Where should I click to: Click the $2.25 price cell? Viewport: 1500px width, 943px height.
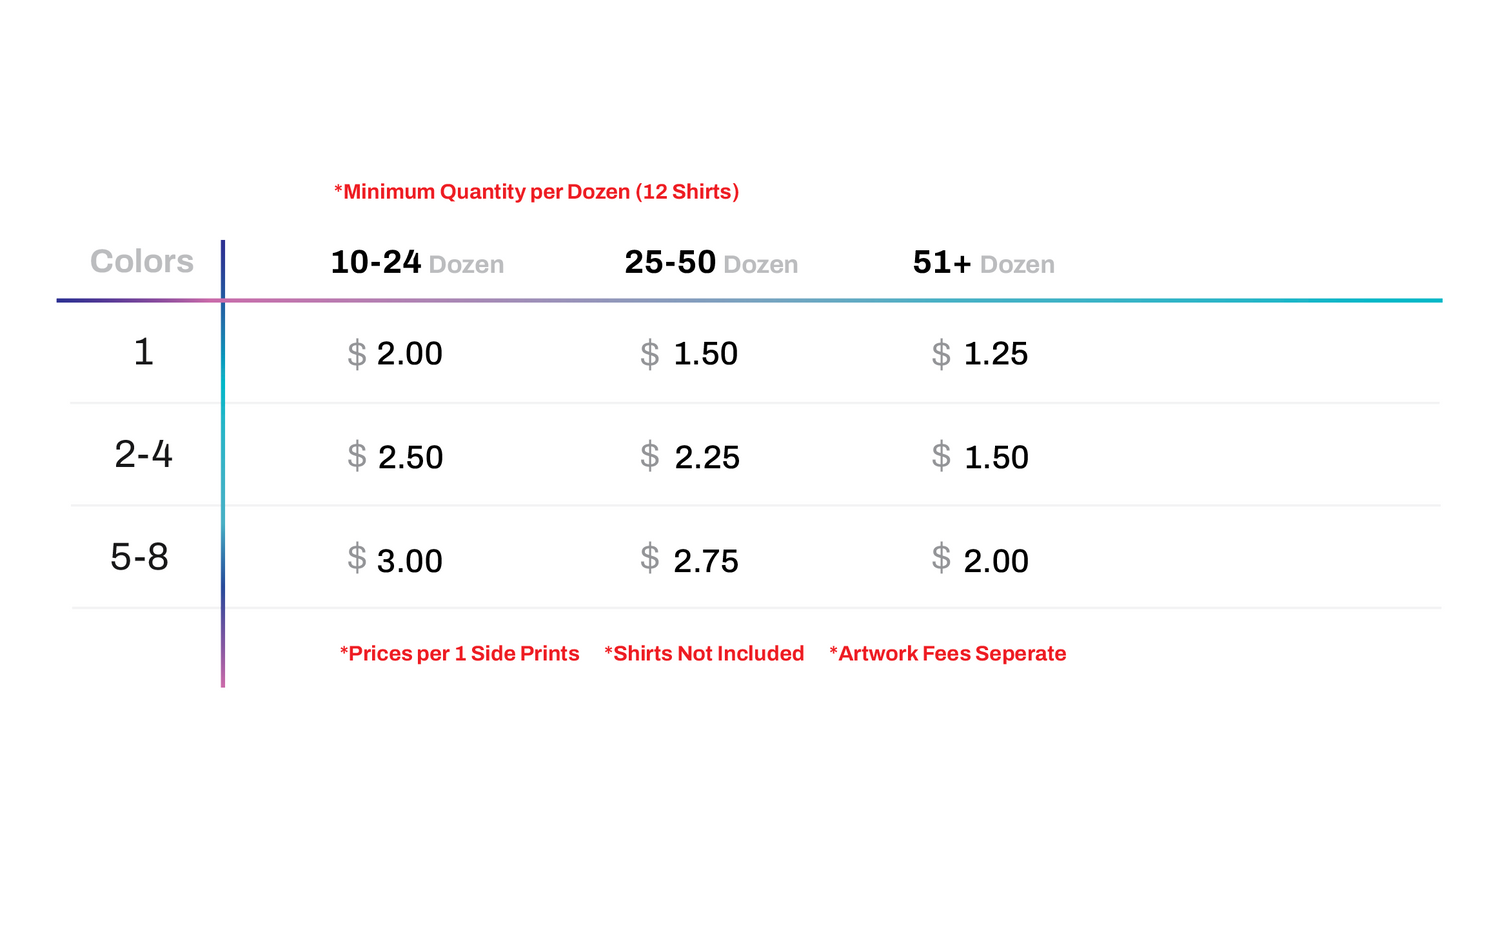pos(690,457)
